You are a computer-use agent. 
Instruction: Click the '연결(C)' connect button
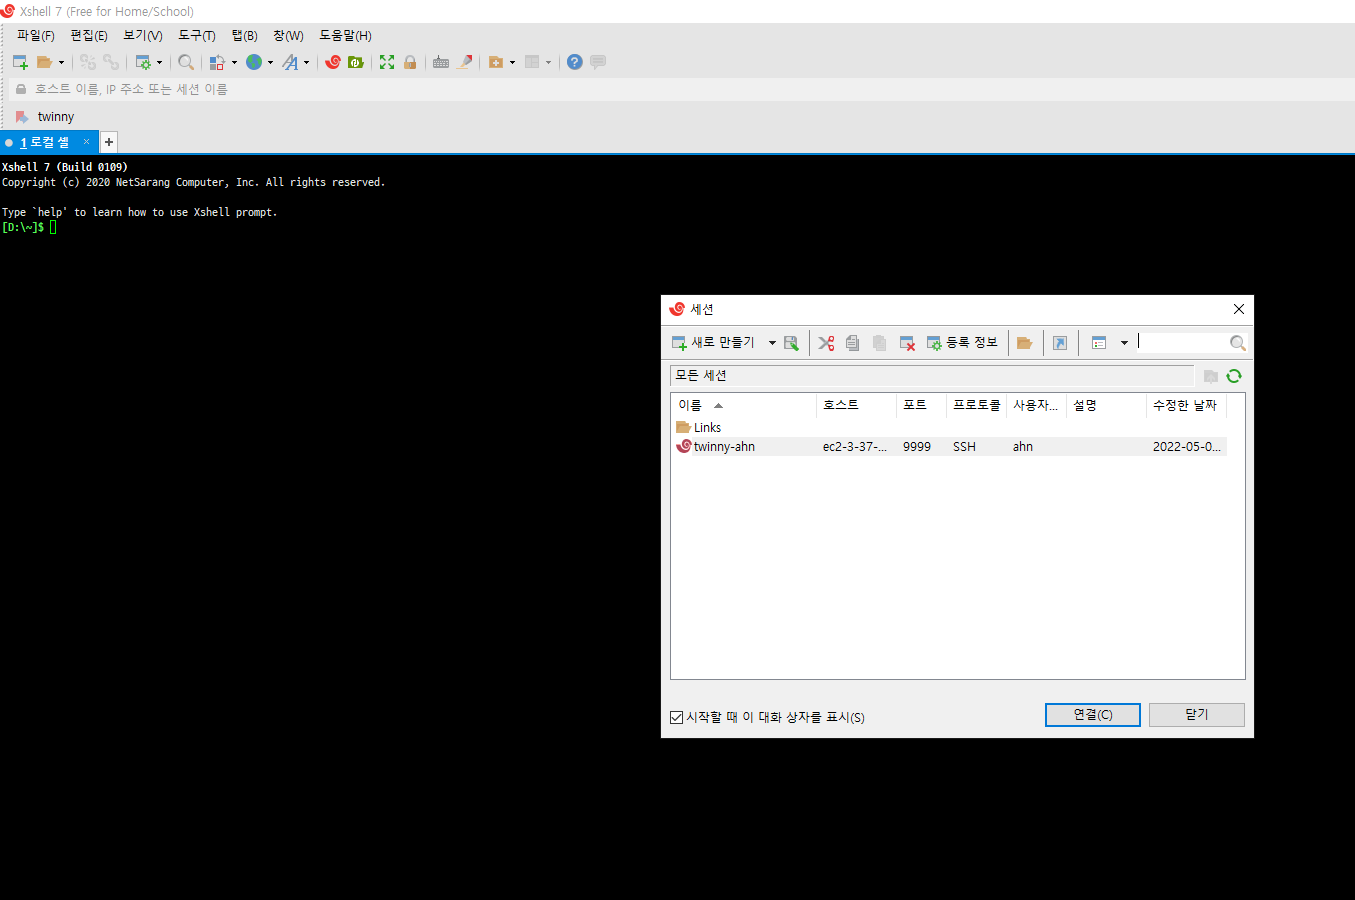(x=1093, y=715)
